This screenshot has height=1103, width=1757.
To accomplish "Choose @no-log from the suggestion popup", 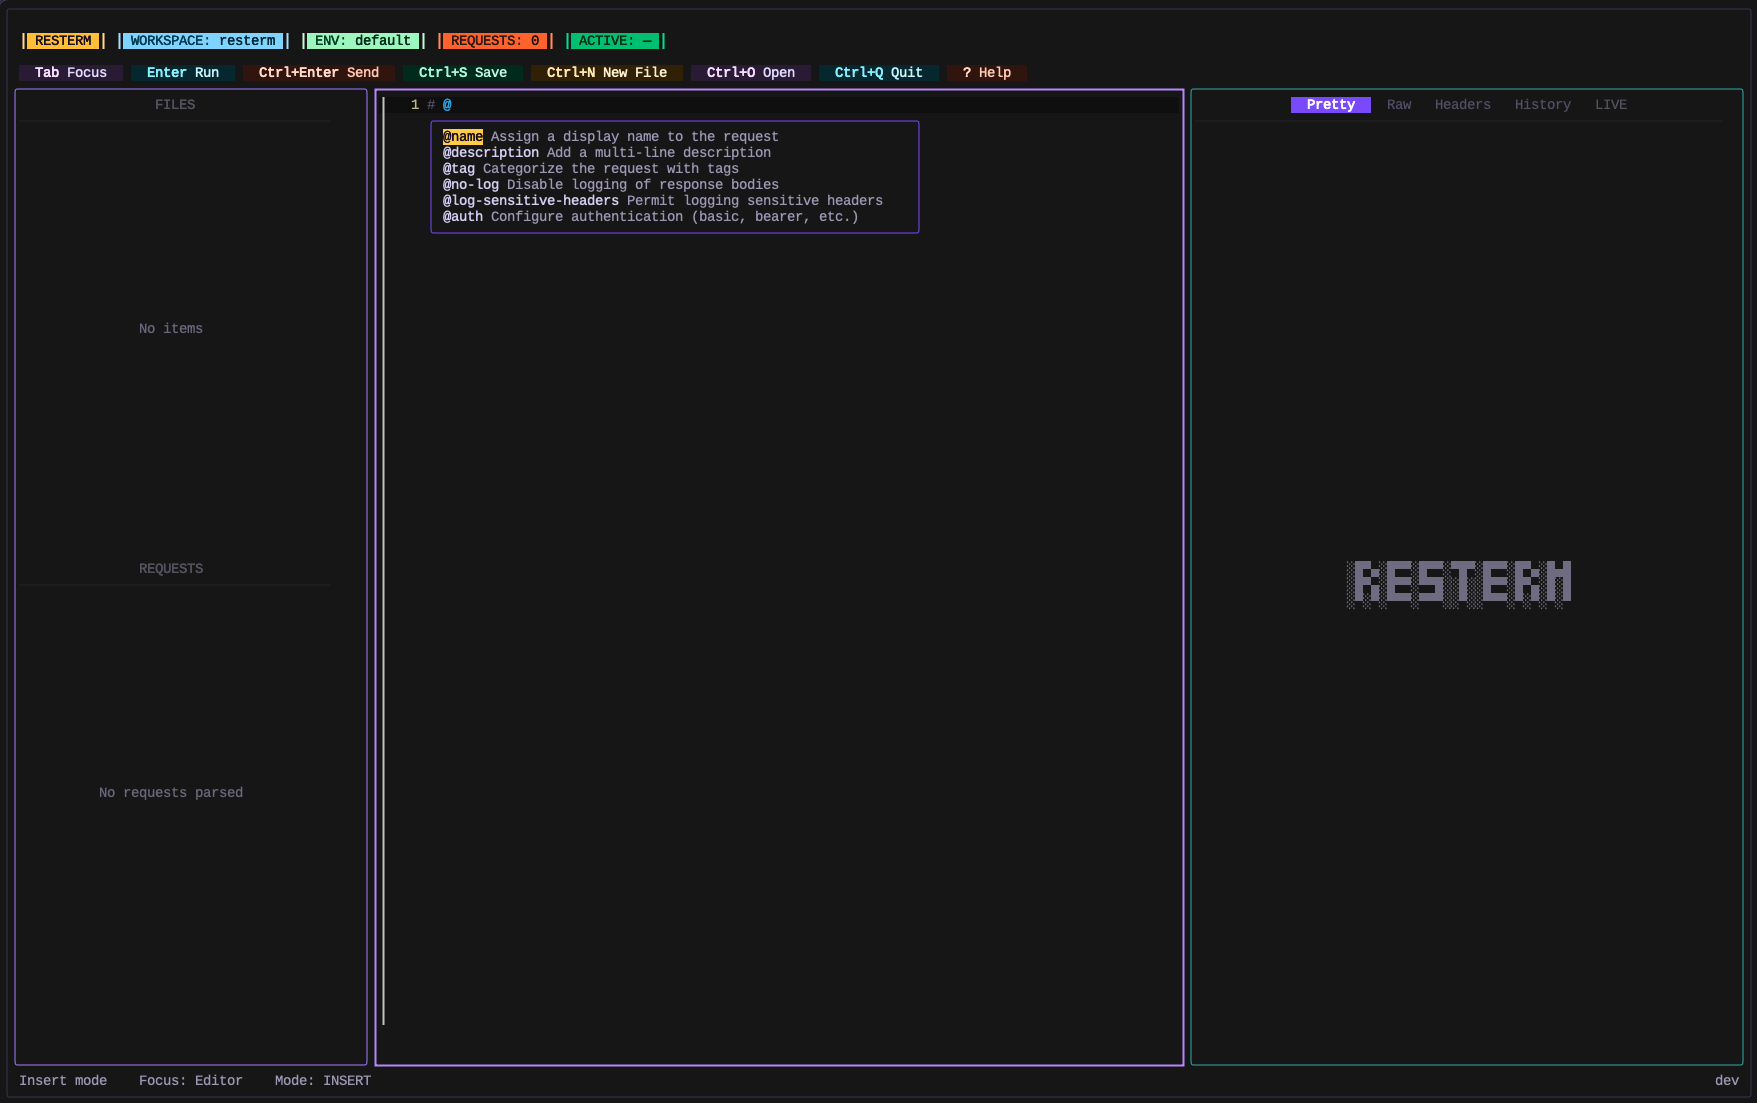I will point(471,184).
